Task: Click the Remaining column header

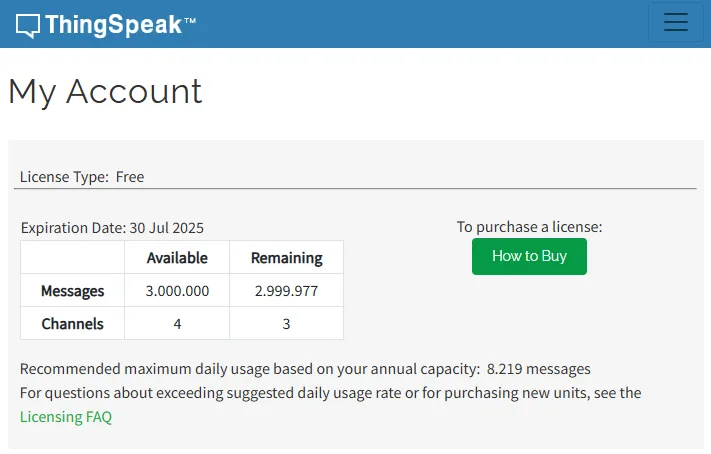Action: [x=286, y=258]
